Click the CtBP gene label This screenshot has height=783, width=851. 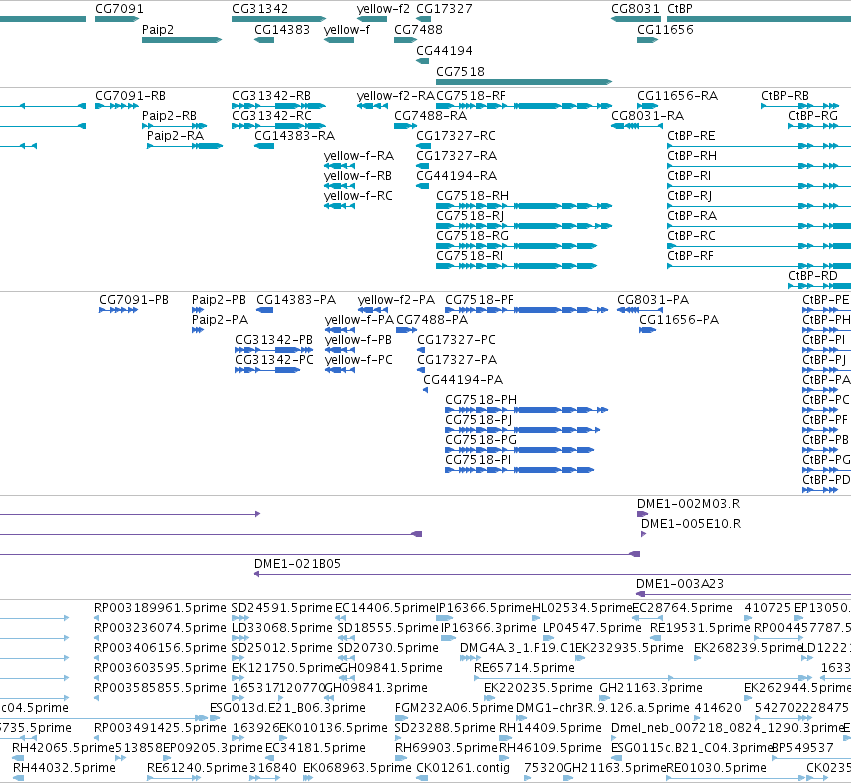679,9
